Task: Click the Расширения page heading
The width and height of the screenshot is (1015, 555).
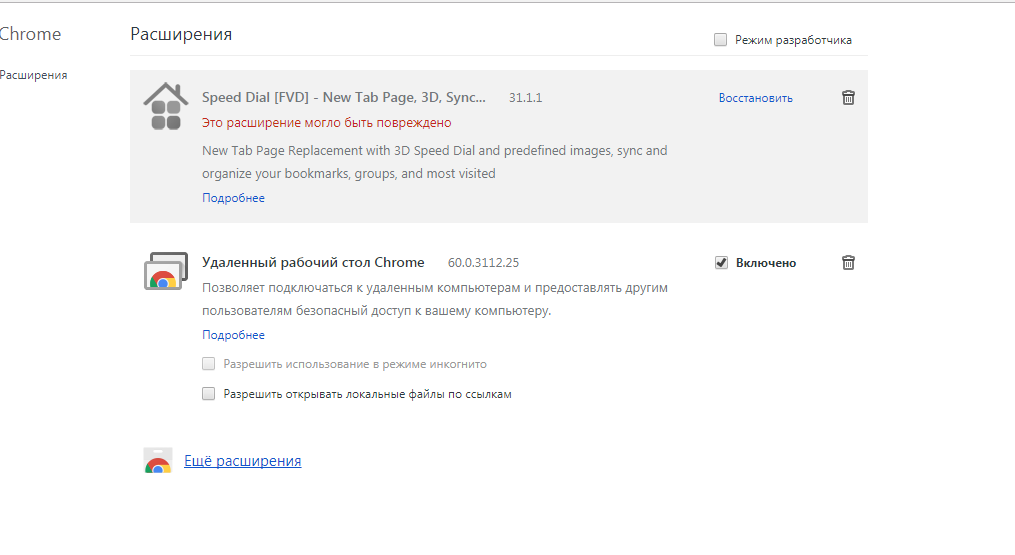Action: click(181, 34)
